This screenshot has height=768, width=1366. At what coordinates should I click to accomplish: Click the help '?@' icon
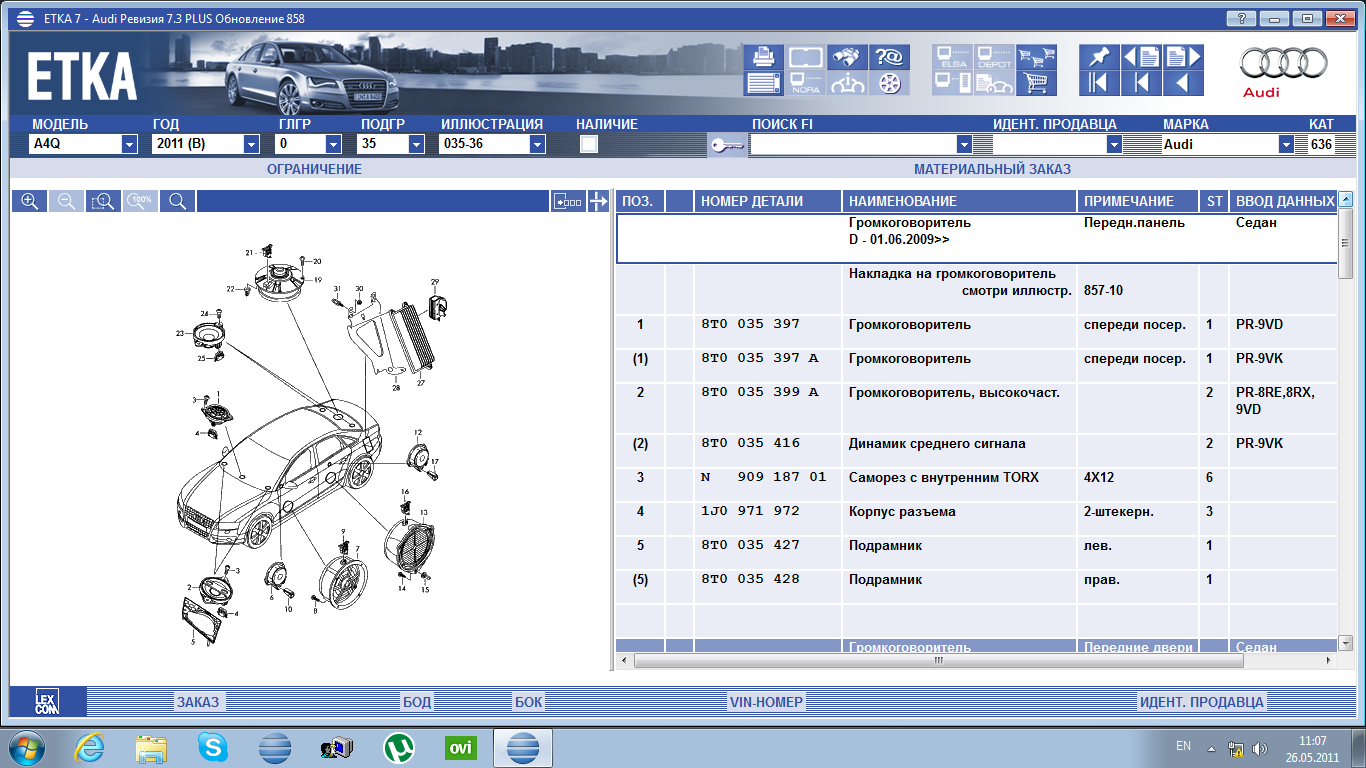889,57
